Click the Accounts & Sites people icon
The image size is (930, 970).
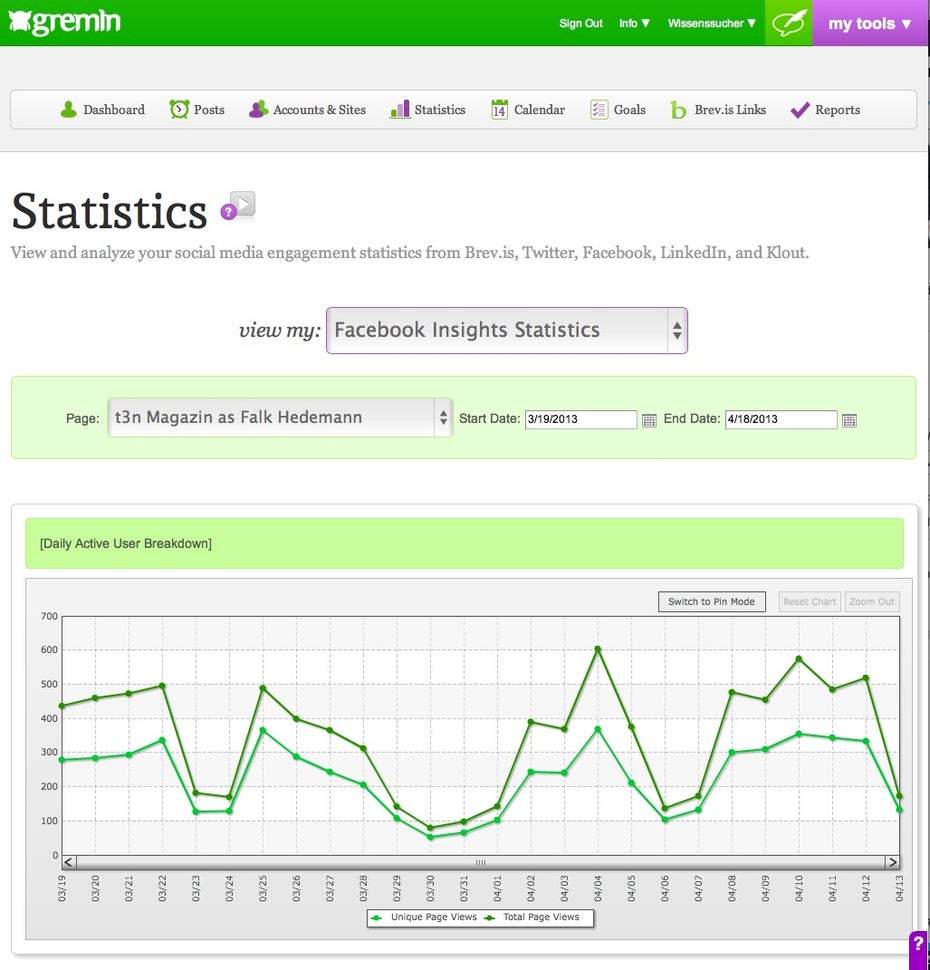258,109
